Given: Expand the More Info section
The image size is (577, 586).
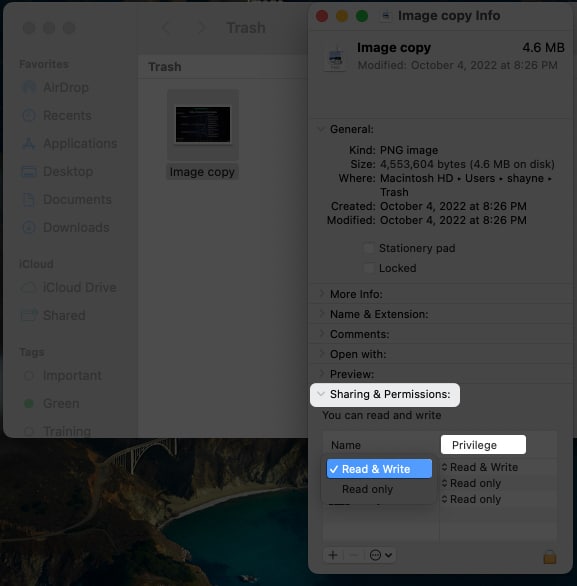Looking at the screenshot, I should (321, 294).
